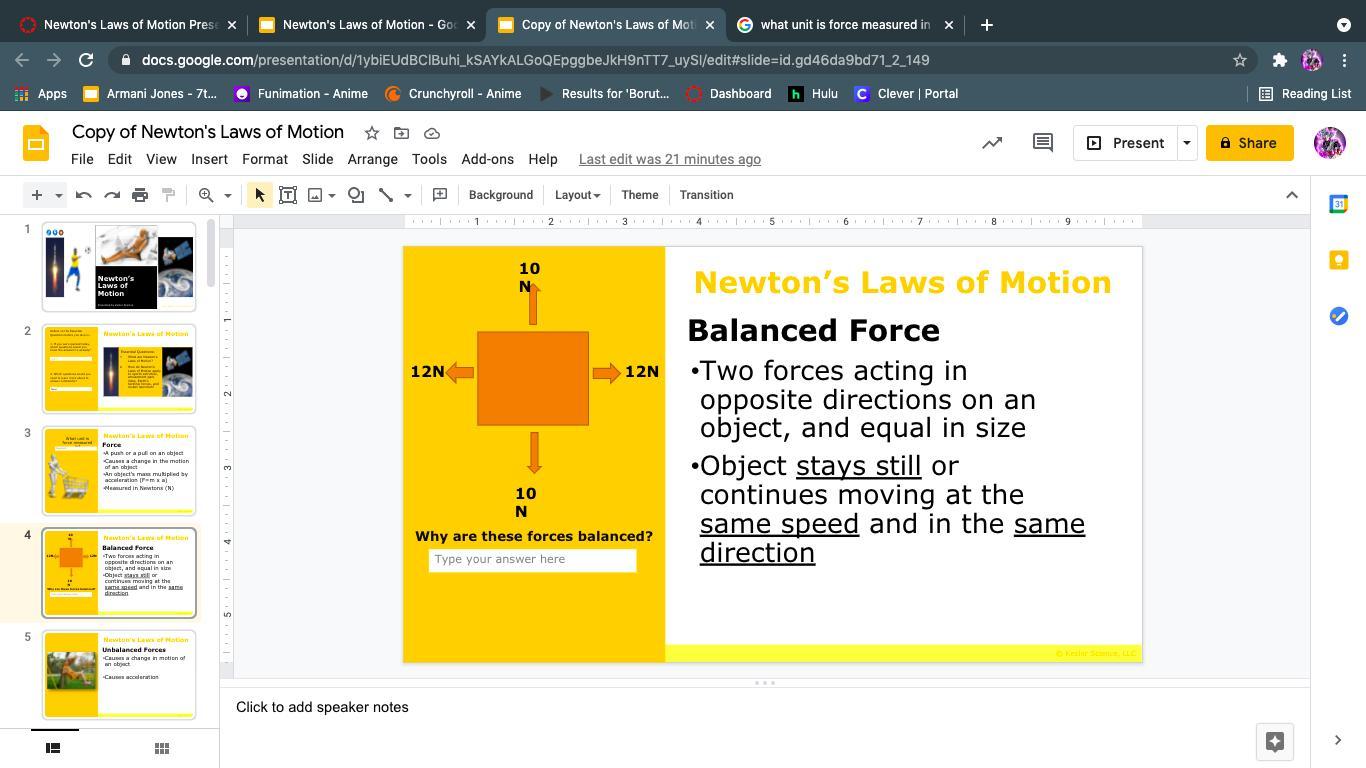Screen dimensions: 1366x768
Task: Select the Text box tool
Action: tap(288, 195)
